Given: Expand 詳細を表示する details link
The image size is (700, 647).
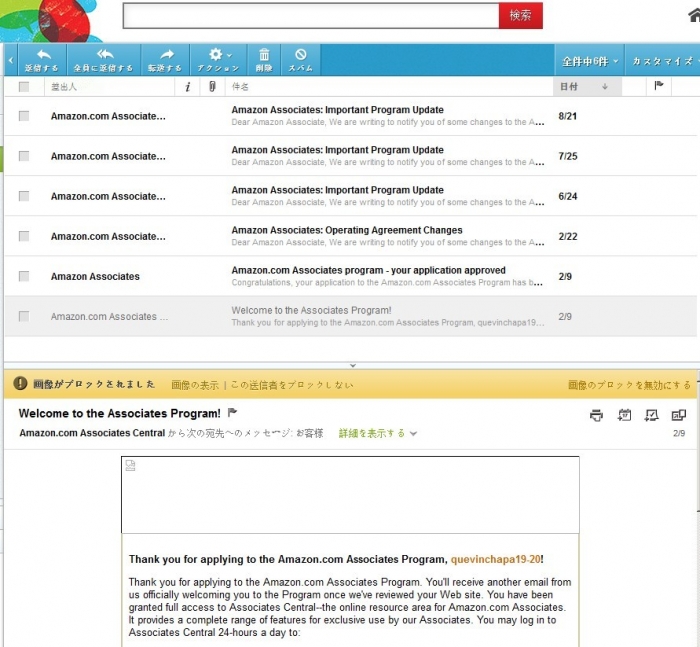Looking at the screenshot, I should 377,433.
